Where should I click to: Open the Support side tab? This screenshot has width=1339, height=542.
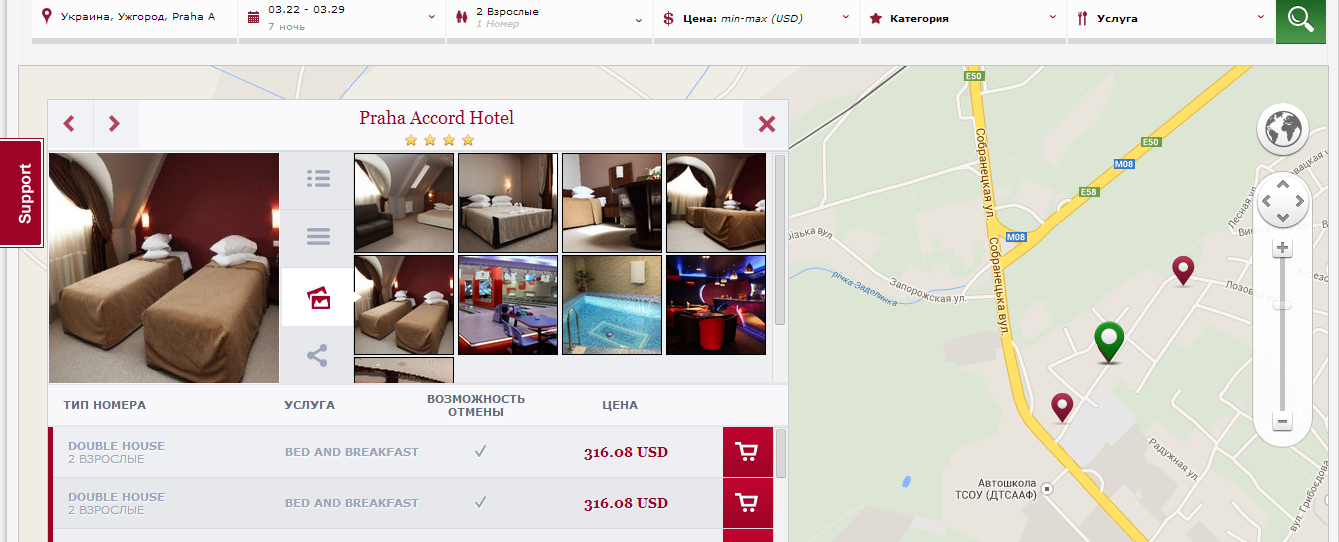point(24,193)
